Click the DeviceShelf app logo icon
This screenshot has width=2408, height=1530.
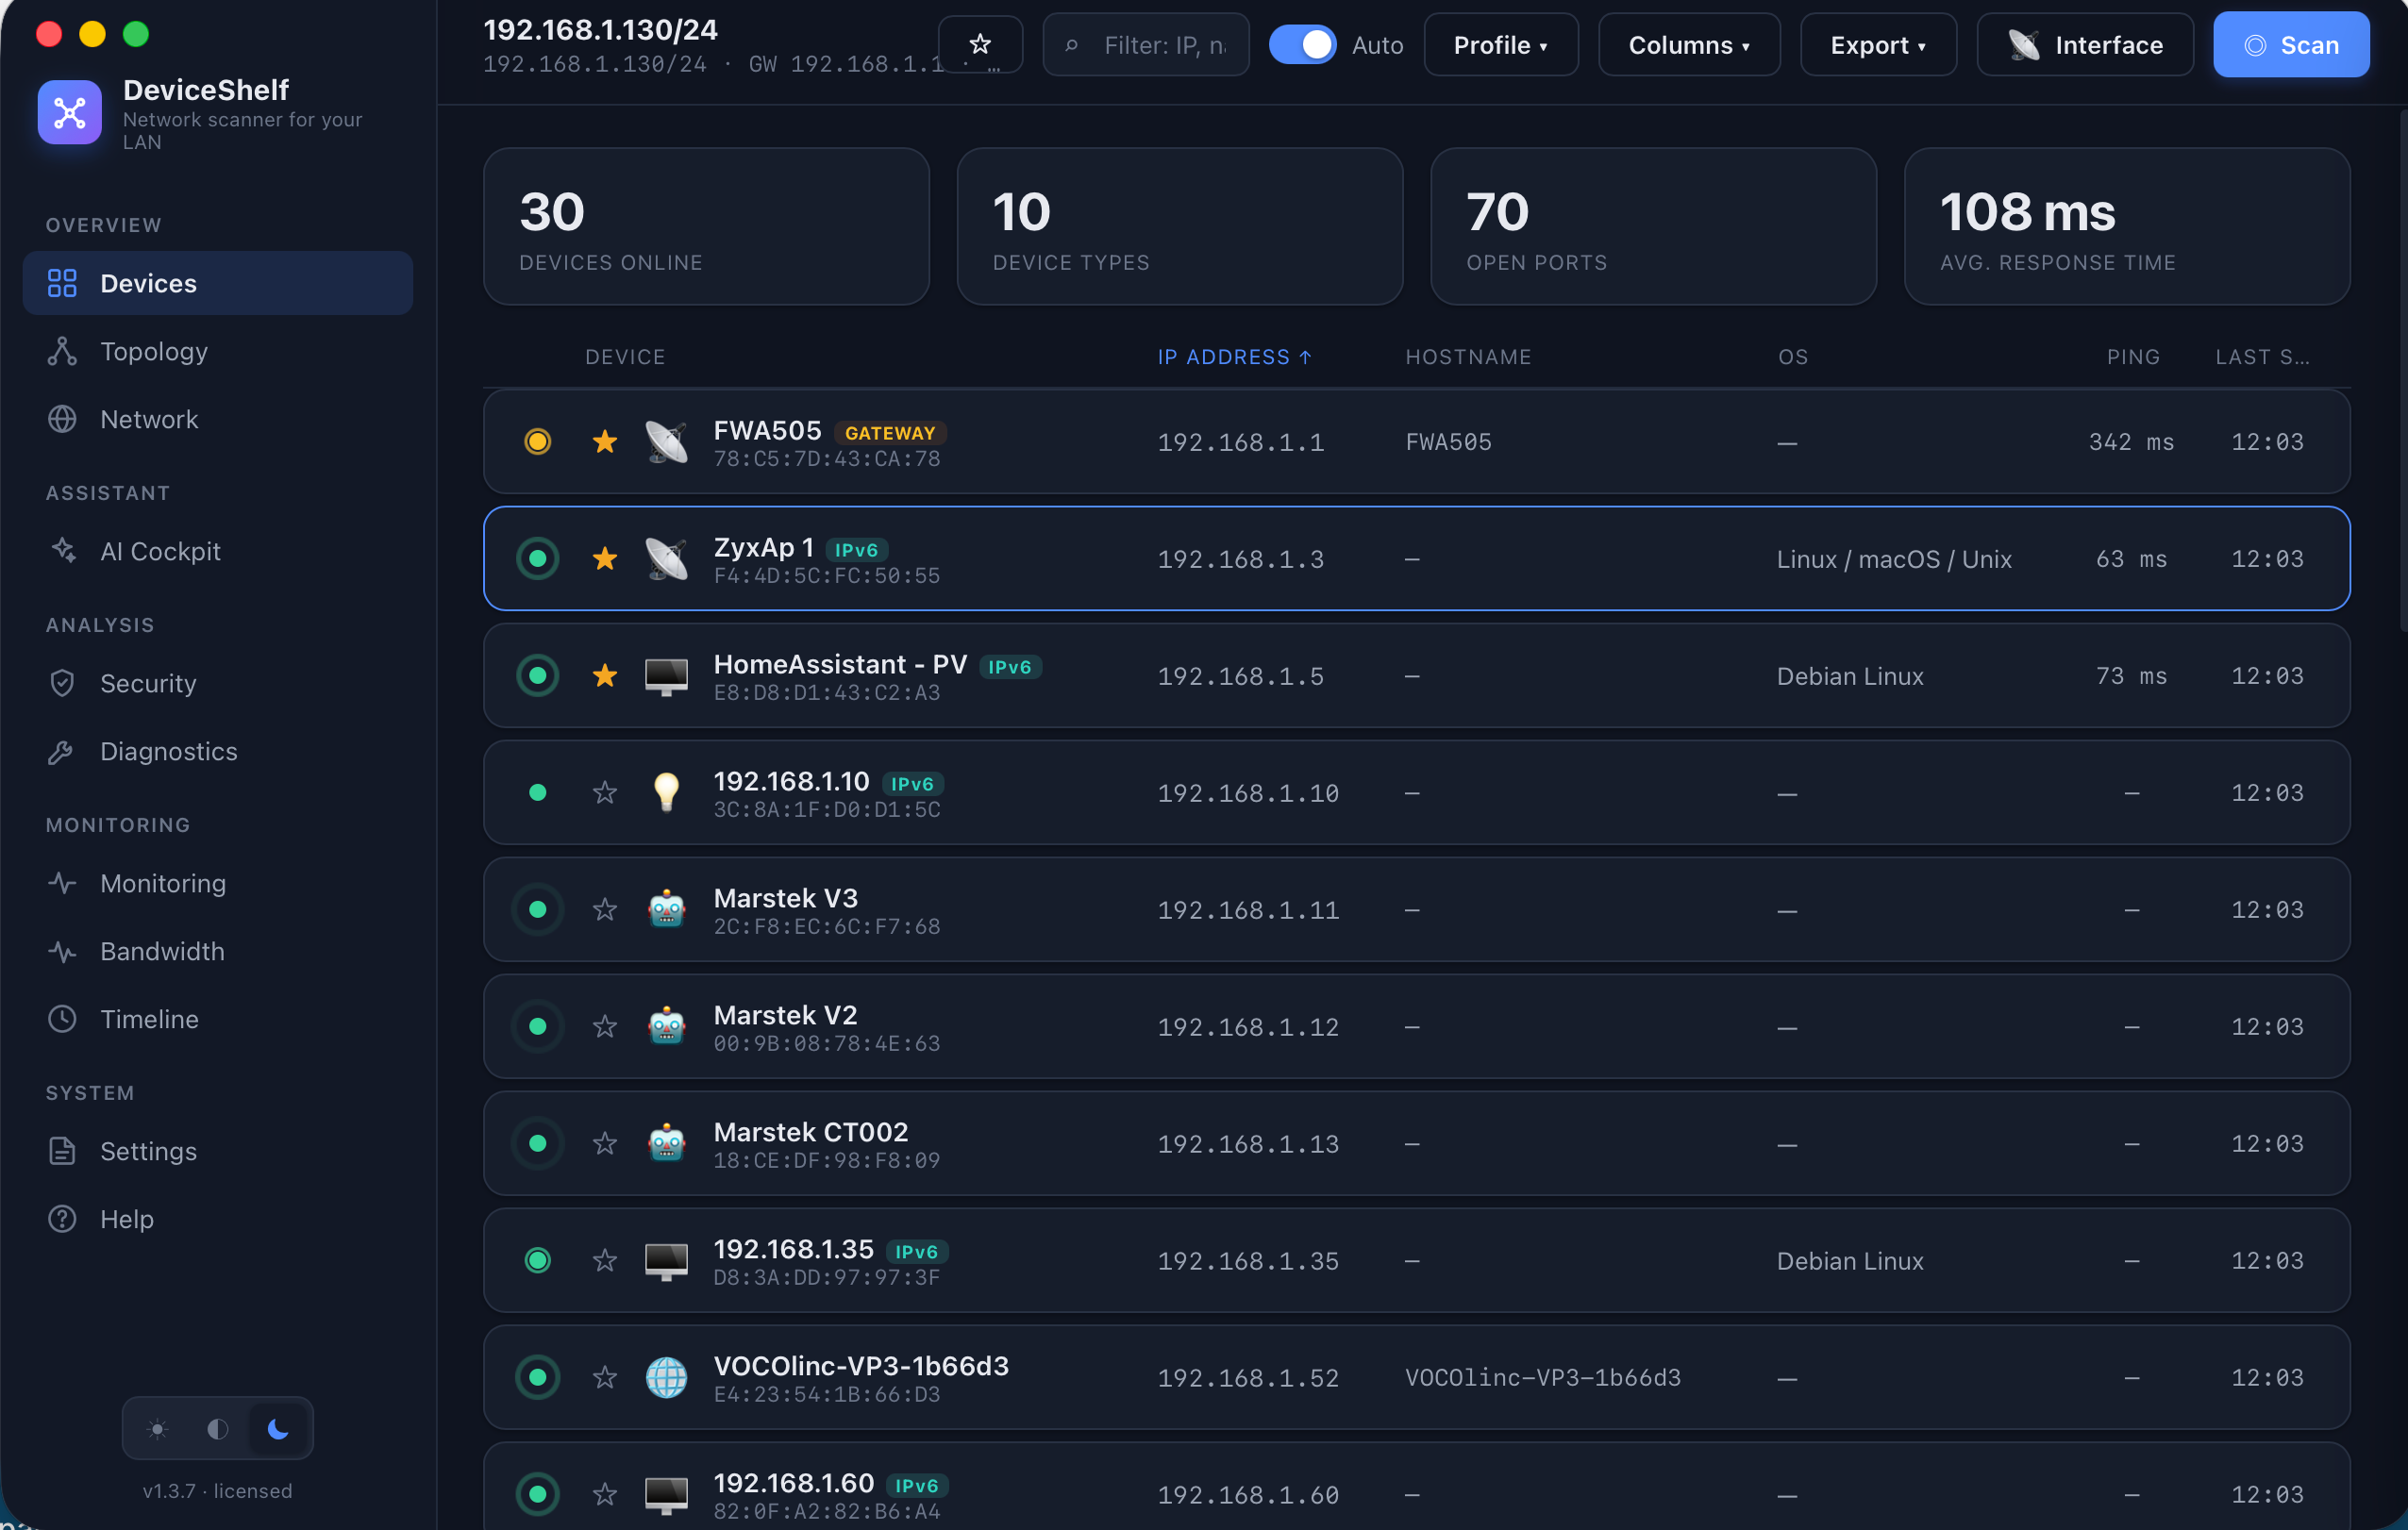(69, 112)
